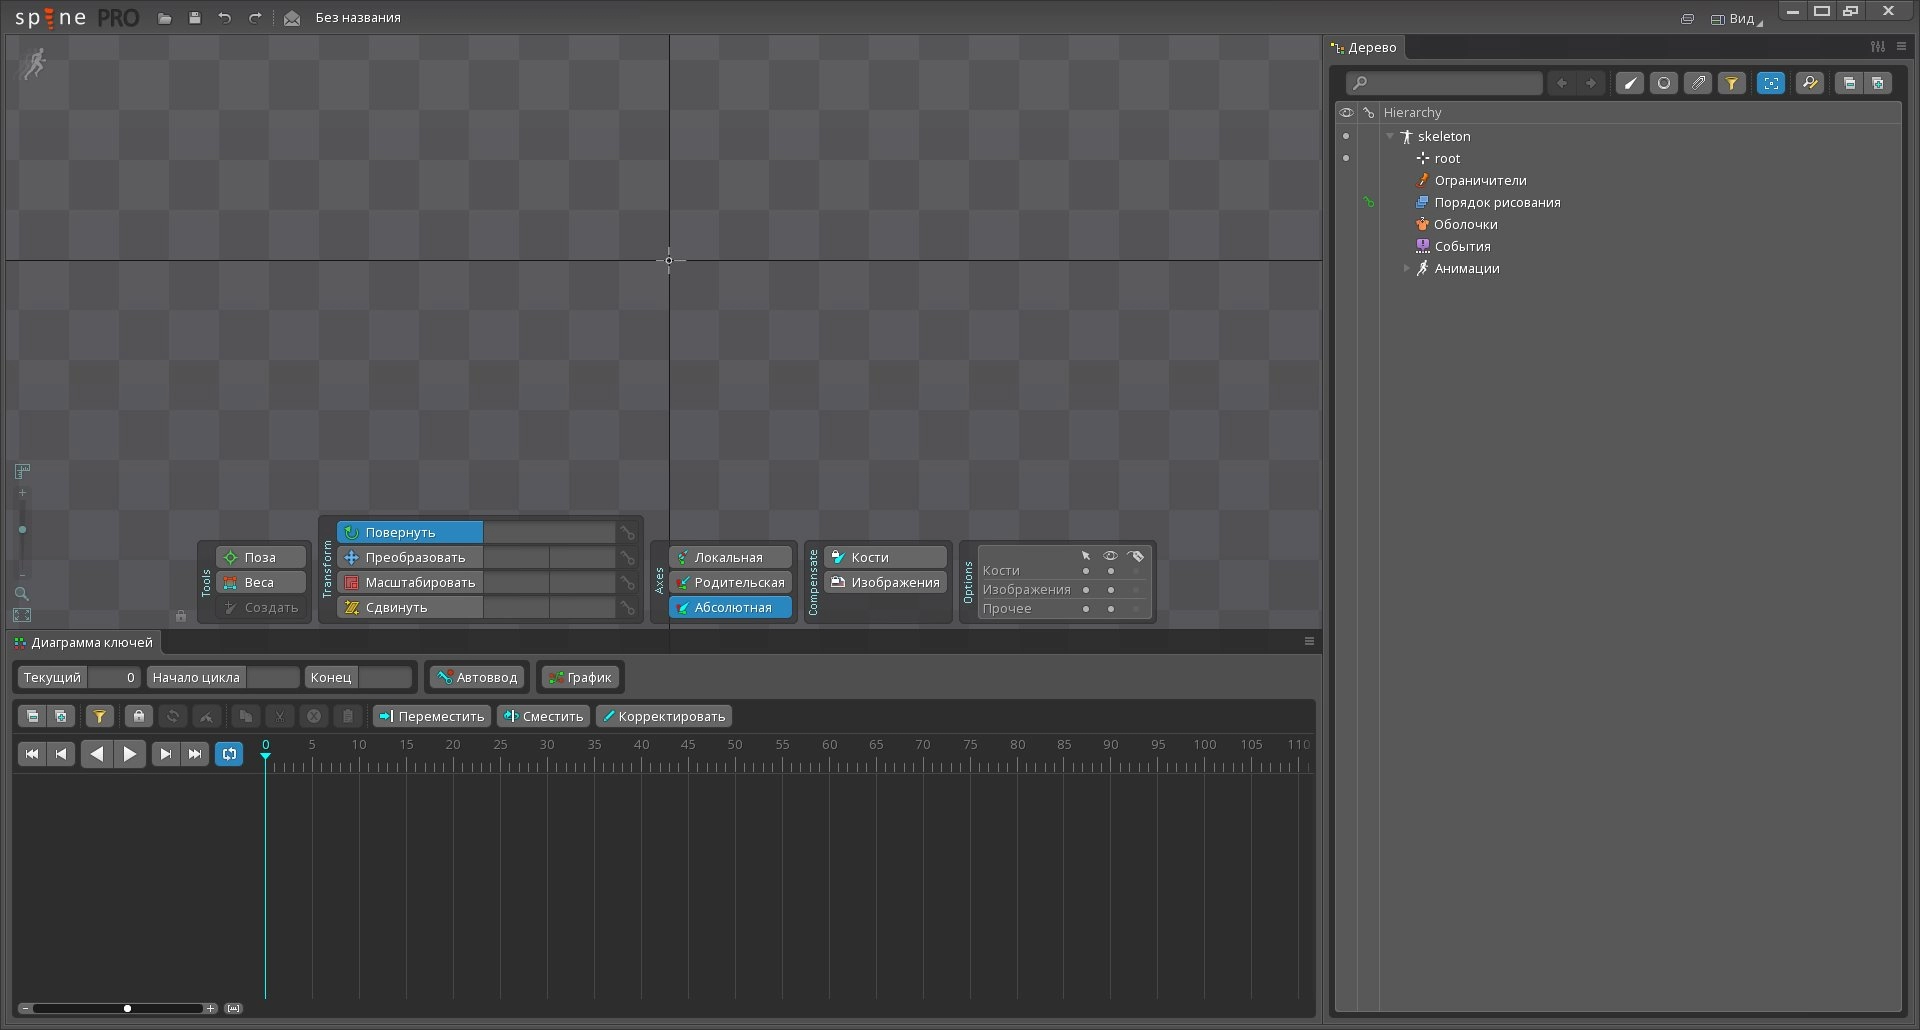Jump to first frame in timeline
This screenshot has width=1920, height=1030.
click(32, 754)
